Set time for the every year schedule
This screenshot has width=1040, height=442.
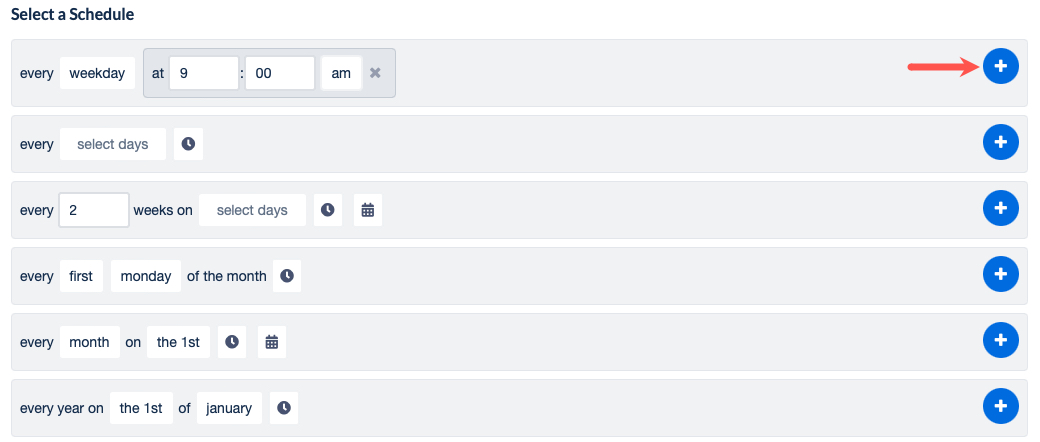pyautogui.click(x=284, y=408)
